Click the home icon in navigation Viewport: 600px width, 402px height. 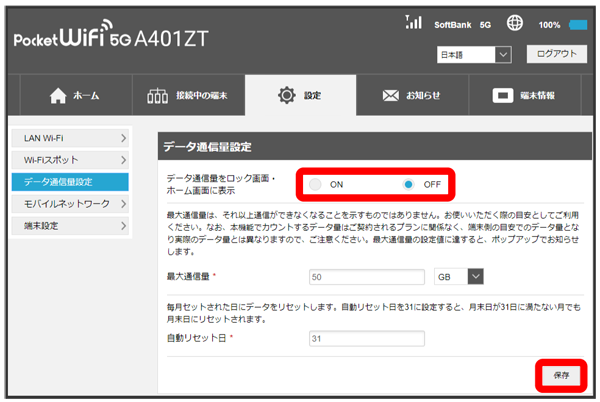coord(57,96)
